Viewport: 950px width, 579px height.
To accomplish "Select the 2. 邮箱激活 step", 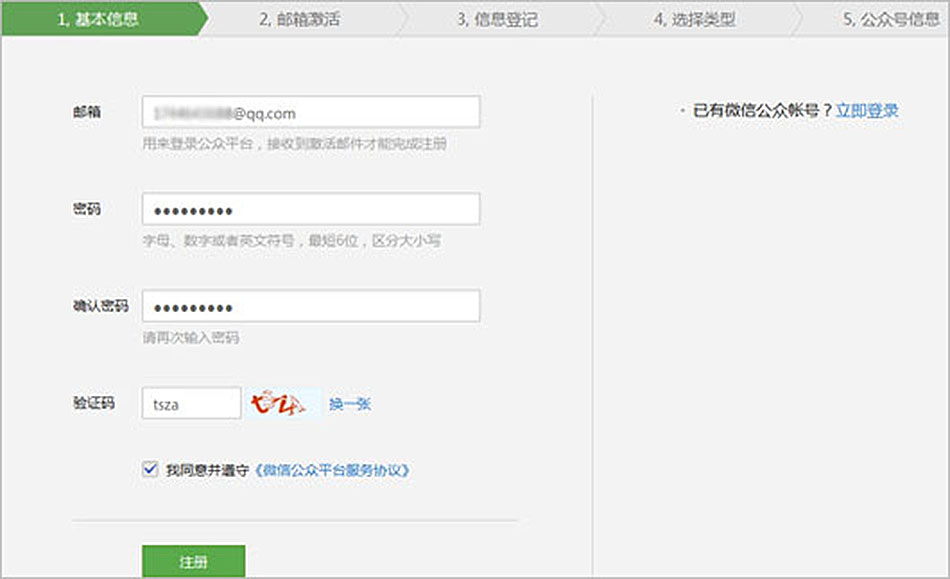I will pyautogui.click(x=298, y=19).
